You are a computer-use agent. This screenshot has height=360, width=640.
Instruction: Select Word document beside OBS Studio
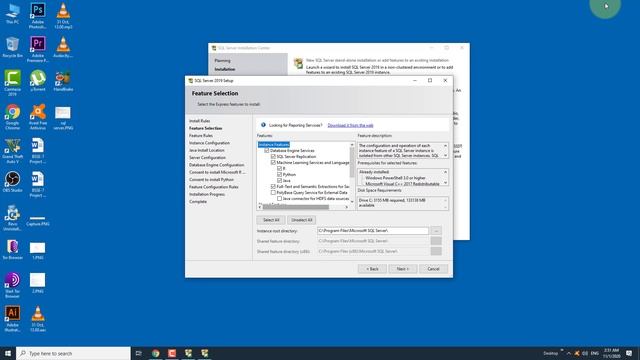(x=38, y=184)
